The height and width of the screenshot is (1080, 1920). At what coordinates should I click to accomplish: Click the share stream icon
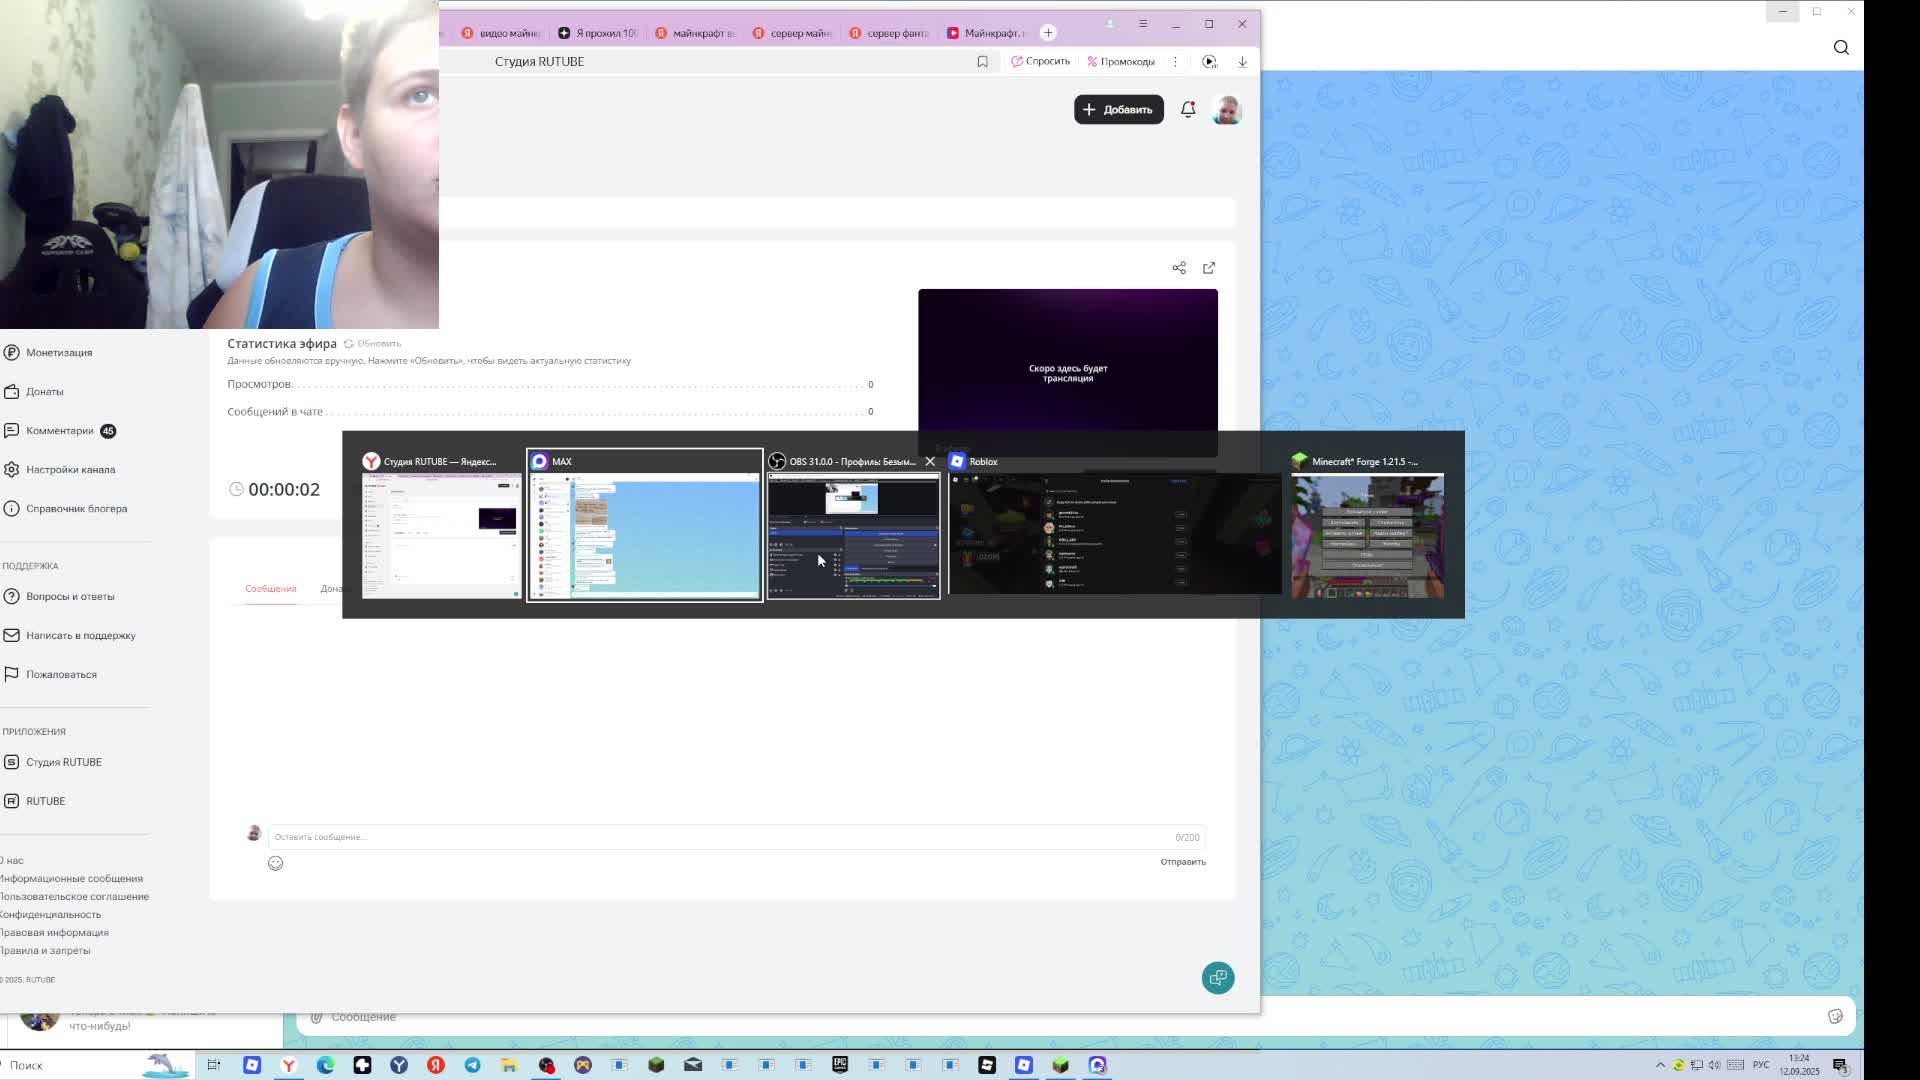(1179, 268)
